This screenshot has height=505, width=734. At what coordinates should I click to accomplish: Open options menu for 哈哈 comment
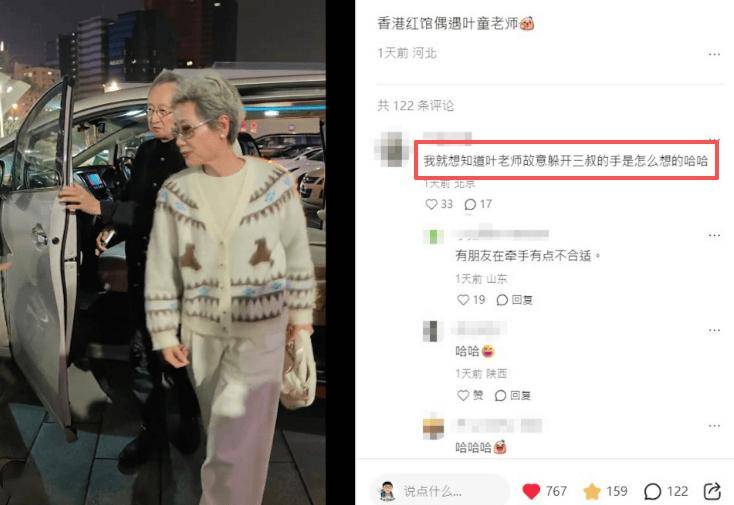[714, 330]
